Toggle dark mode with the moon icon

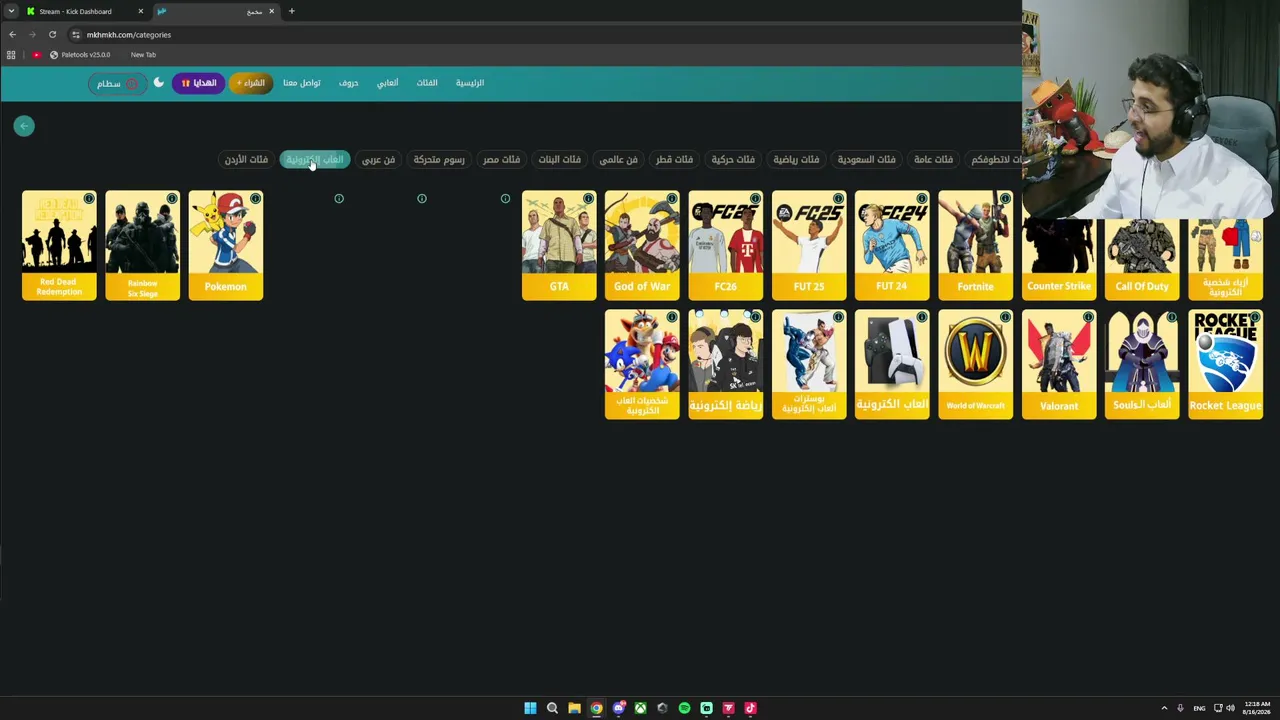[158, 82]
